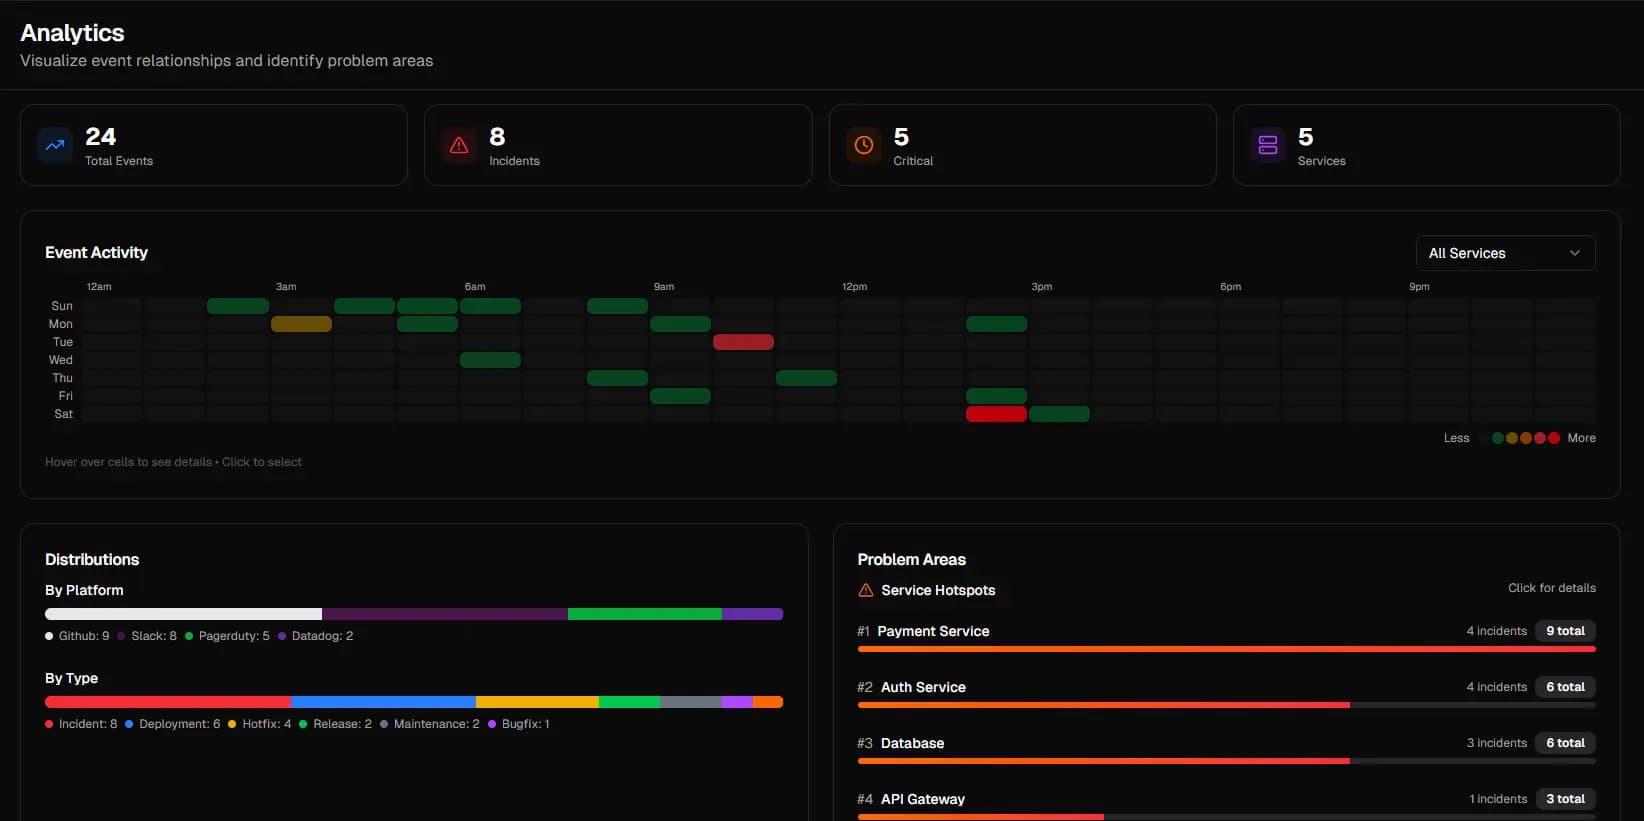This screenshot has height=821, width=1644.
Task: Click the Services server icon
Action: 1268,145
